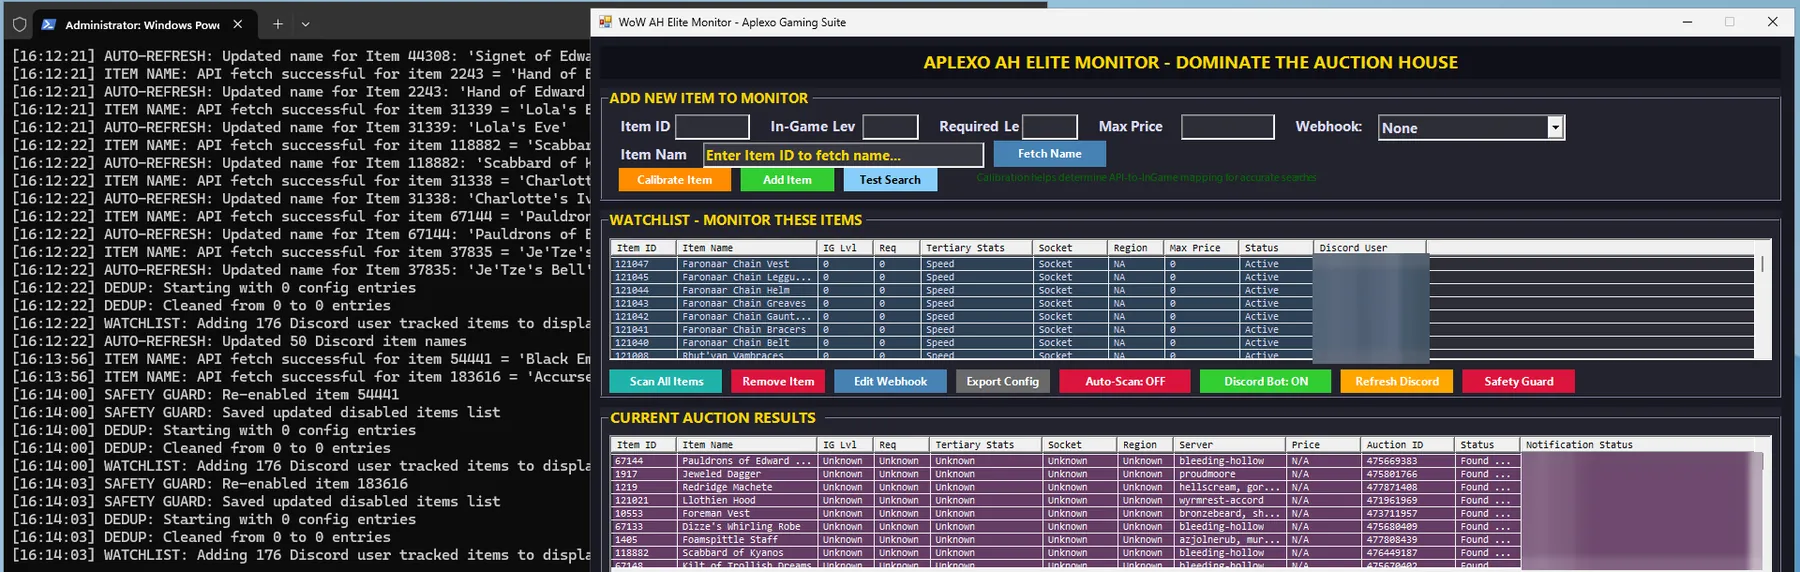The width and height of the screenshot is (1800, 572).
Task: Close the Administrator Windows PowerShell tab
Action: coord(237,24)
